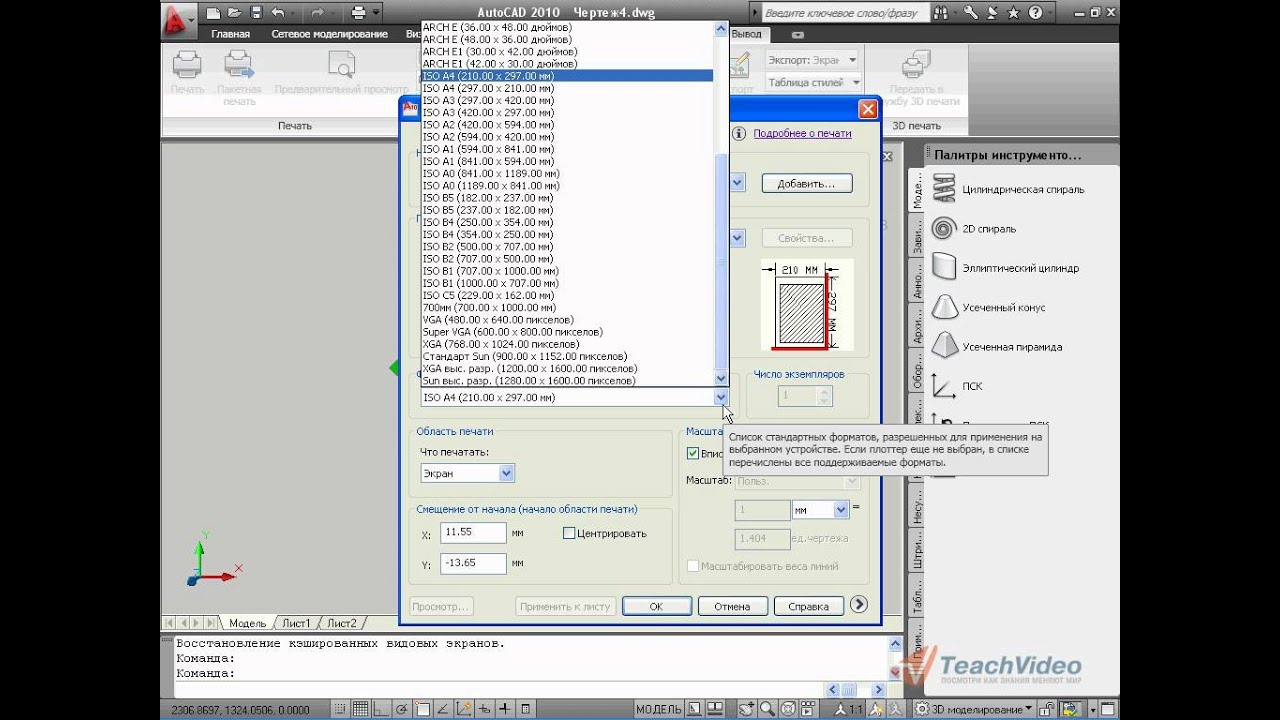Image resolution: width=1280 pixels, height=720 pixels.
Task: Check Масштабировать веса линий checkbox
Action: point(693,566)
